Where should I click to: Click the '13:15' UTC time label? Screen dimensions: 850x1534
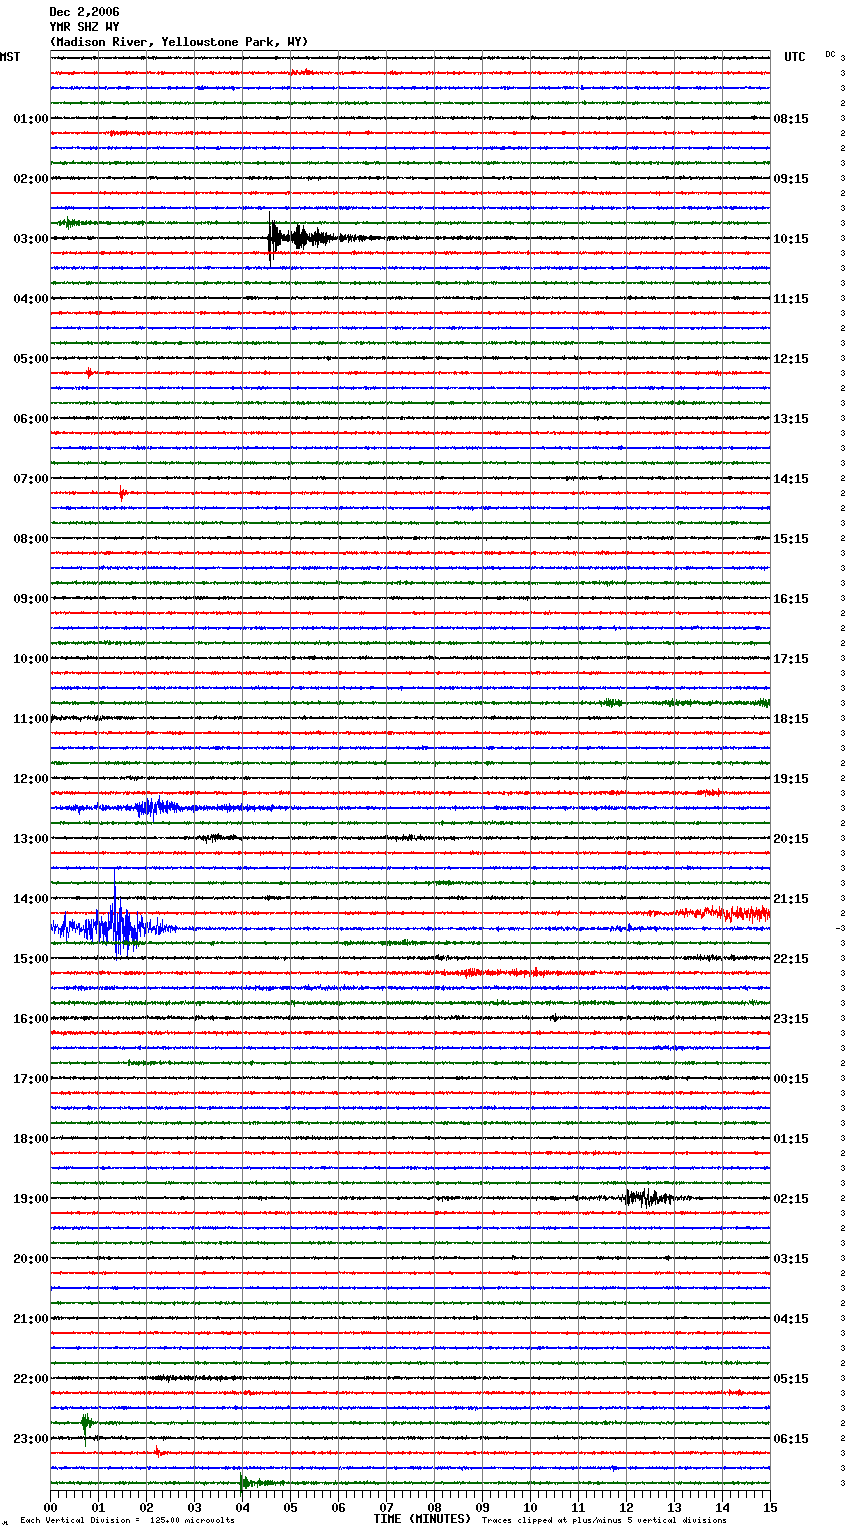791,419
